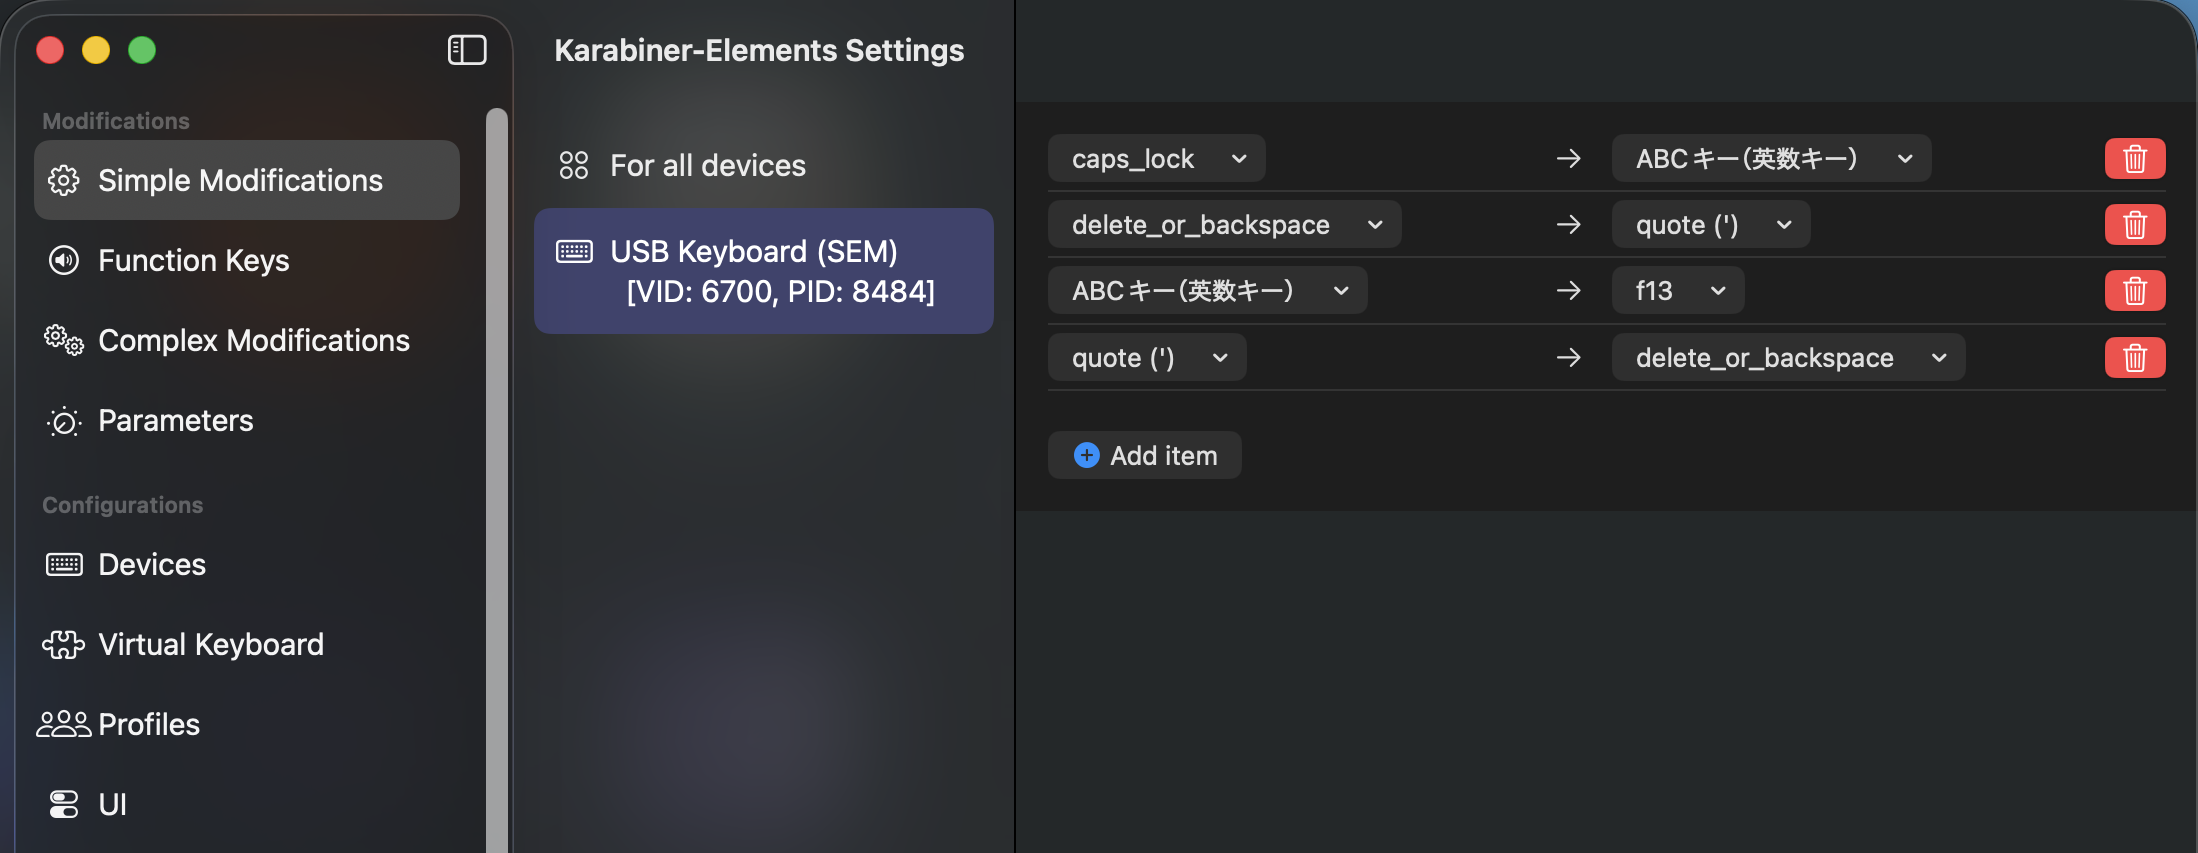
Task: Click the sidebar vertical scrollbar
Action: (497, 480)
